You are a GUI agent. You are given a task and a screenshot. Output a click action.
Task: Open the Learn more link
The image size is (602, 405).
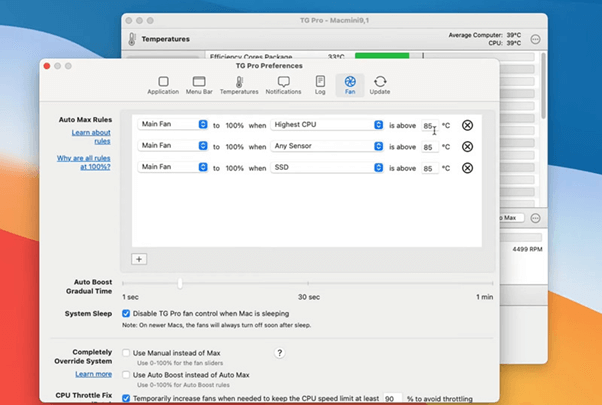pyautogui.click(x=94, y=374)
